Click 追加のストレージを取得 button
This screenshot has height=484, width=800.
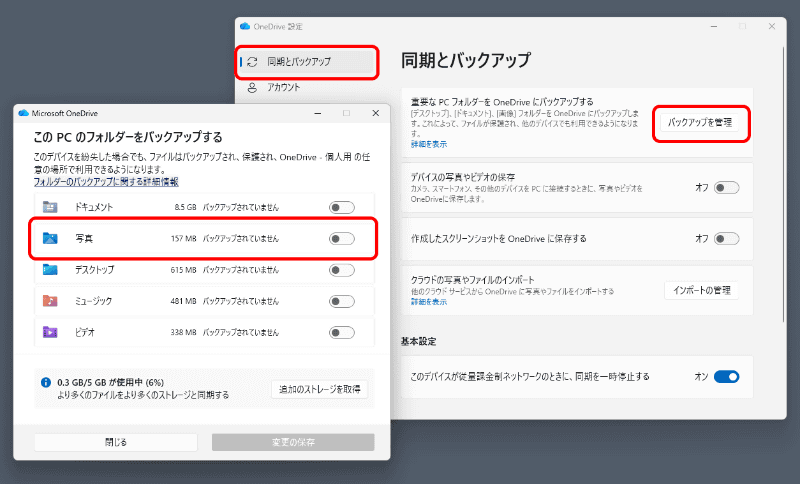[319, 389]
